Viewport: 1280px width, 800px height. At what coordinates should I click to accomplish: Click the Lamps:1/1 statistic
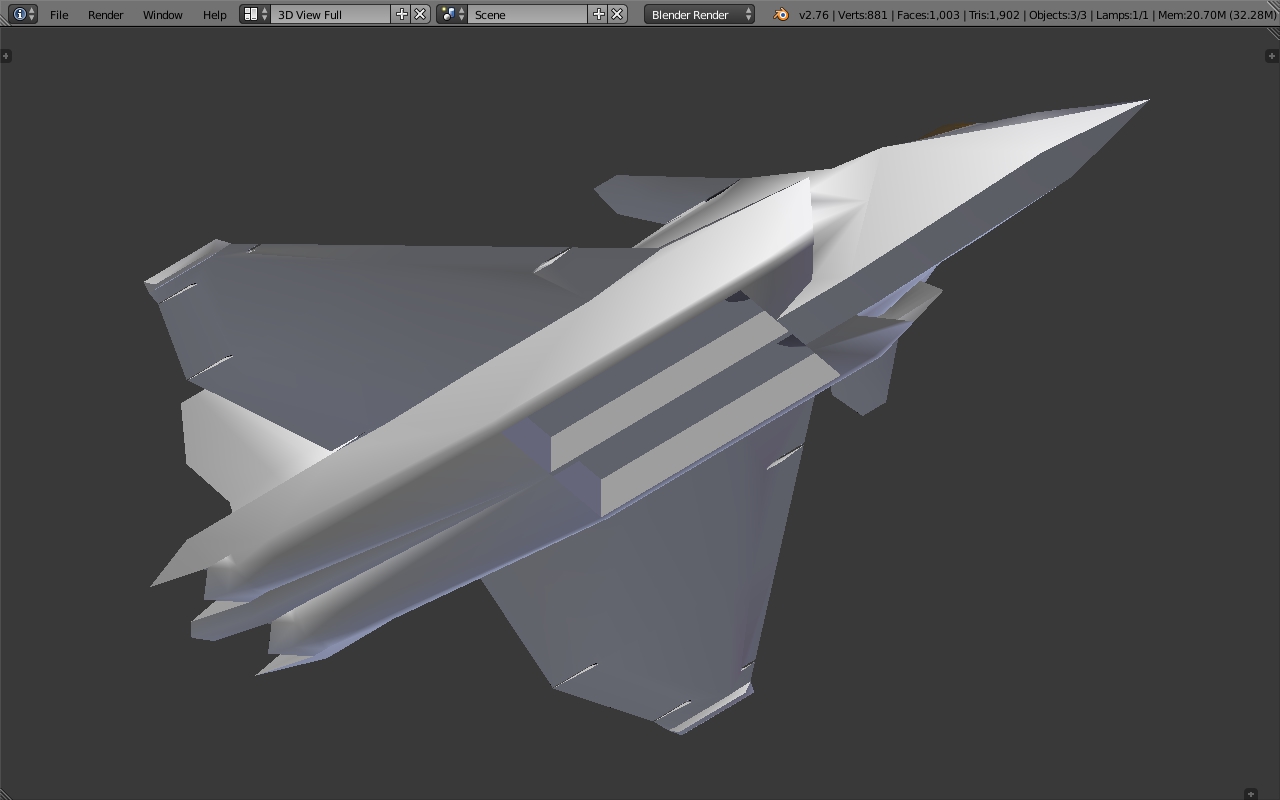pos(1122,15)
